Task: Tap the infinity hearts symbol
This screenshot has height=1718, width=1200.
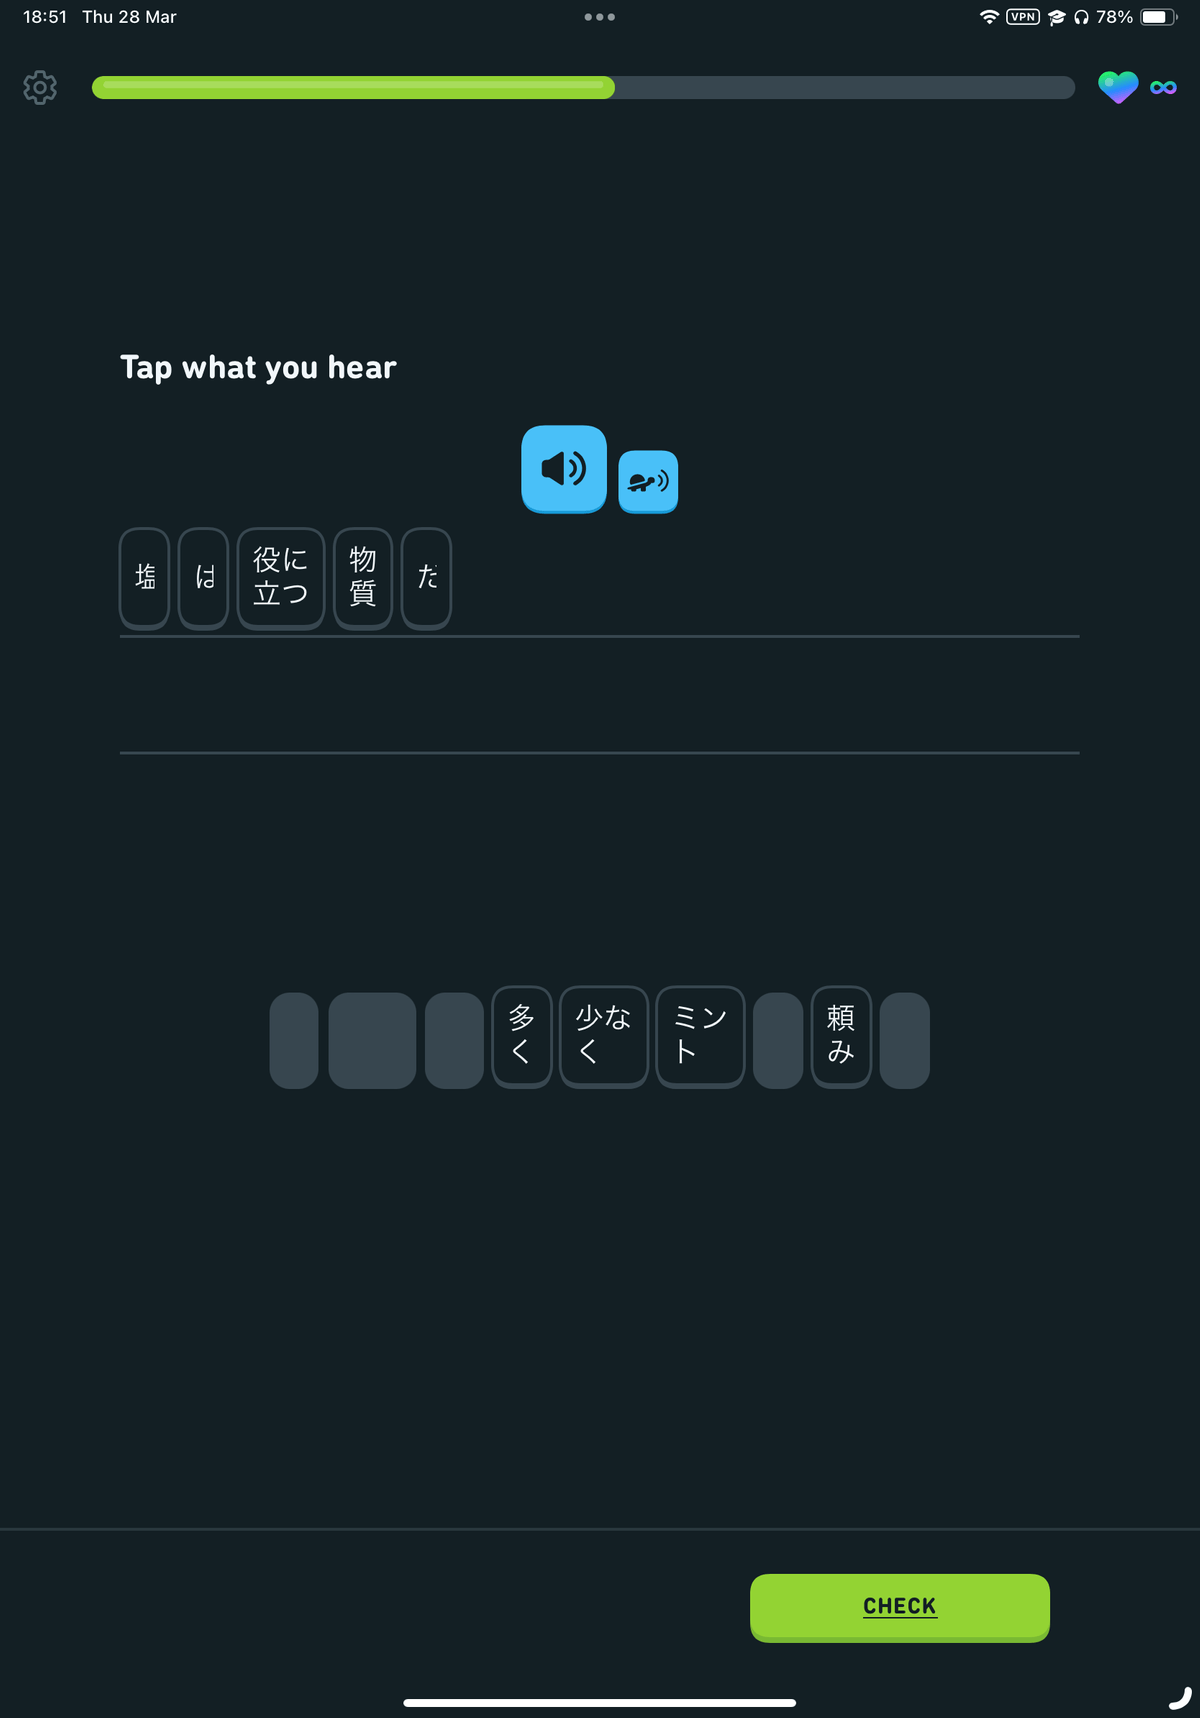Action: pyautogui.click(x=1164, y=88)
